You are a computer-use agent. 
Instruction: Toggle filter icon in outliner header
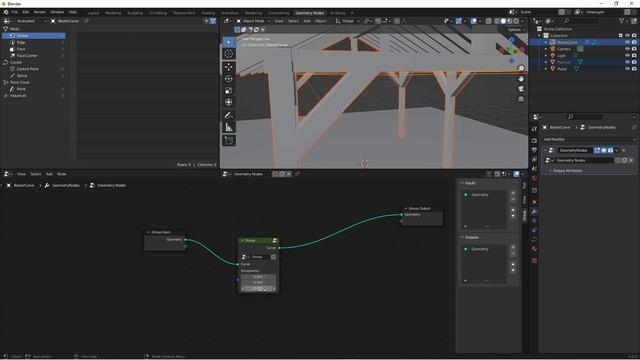coord(622,21)
